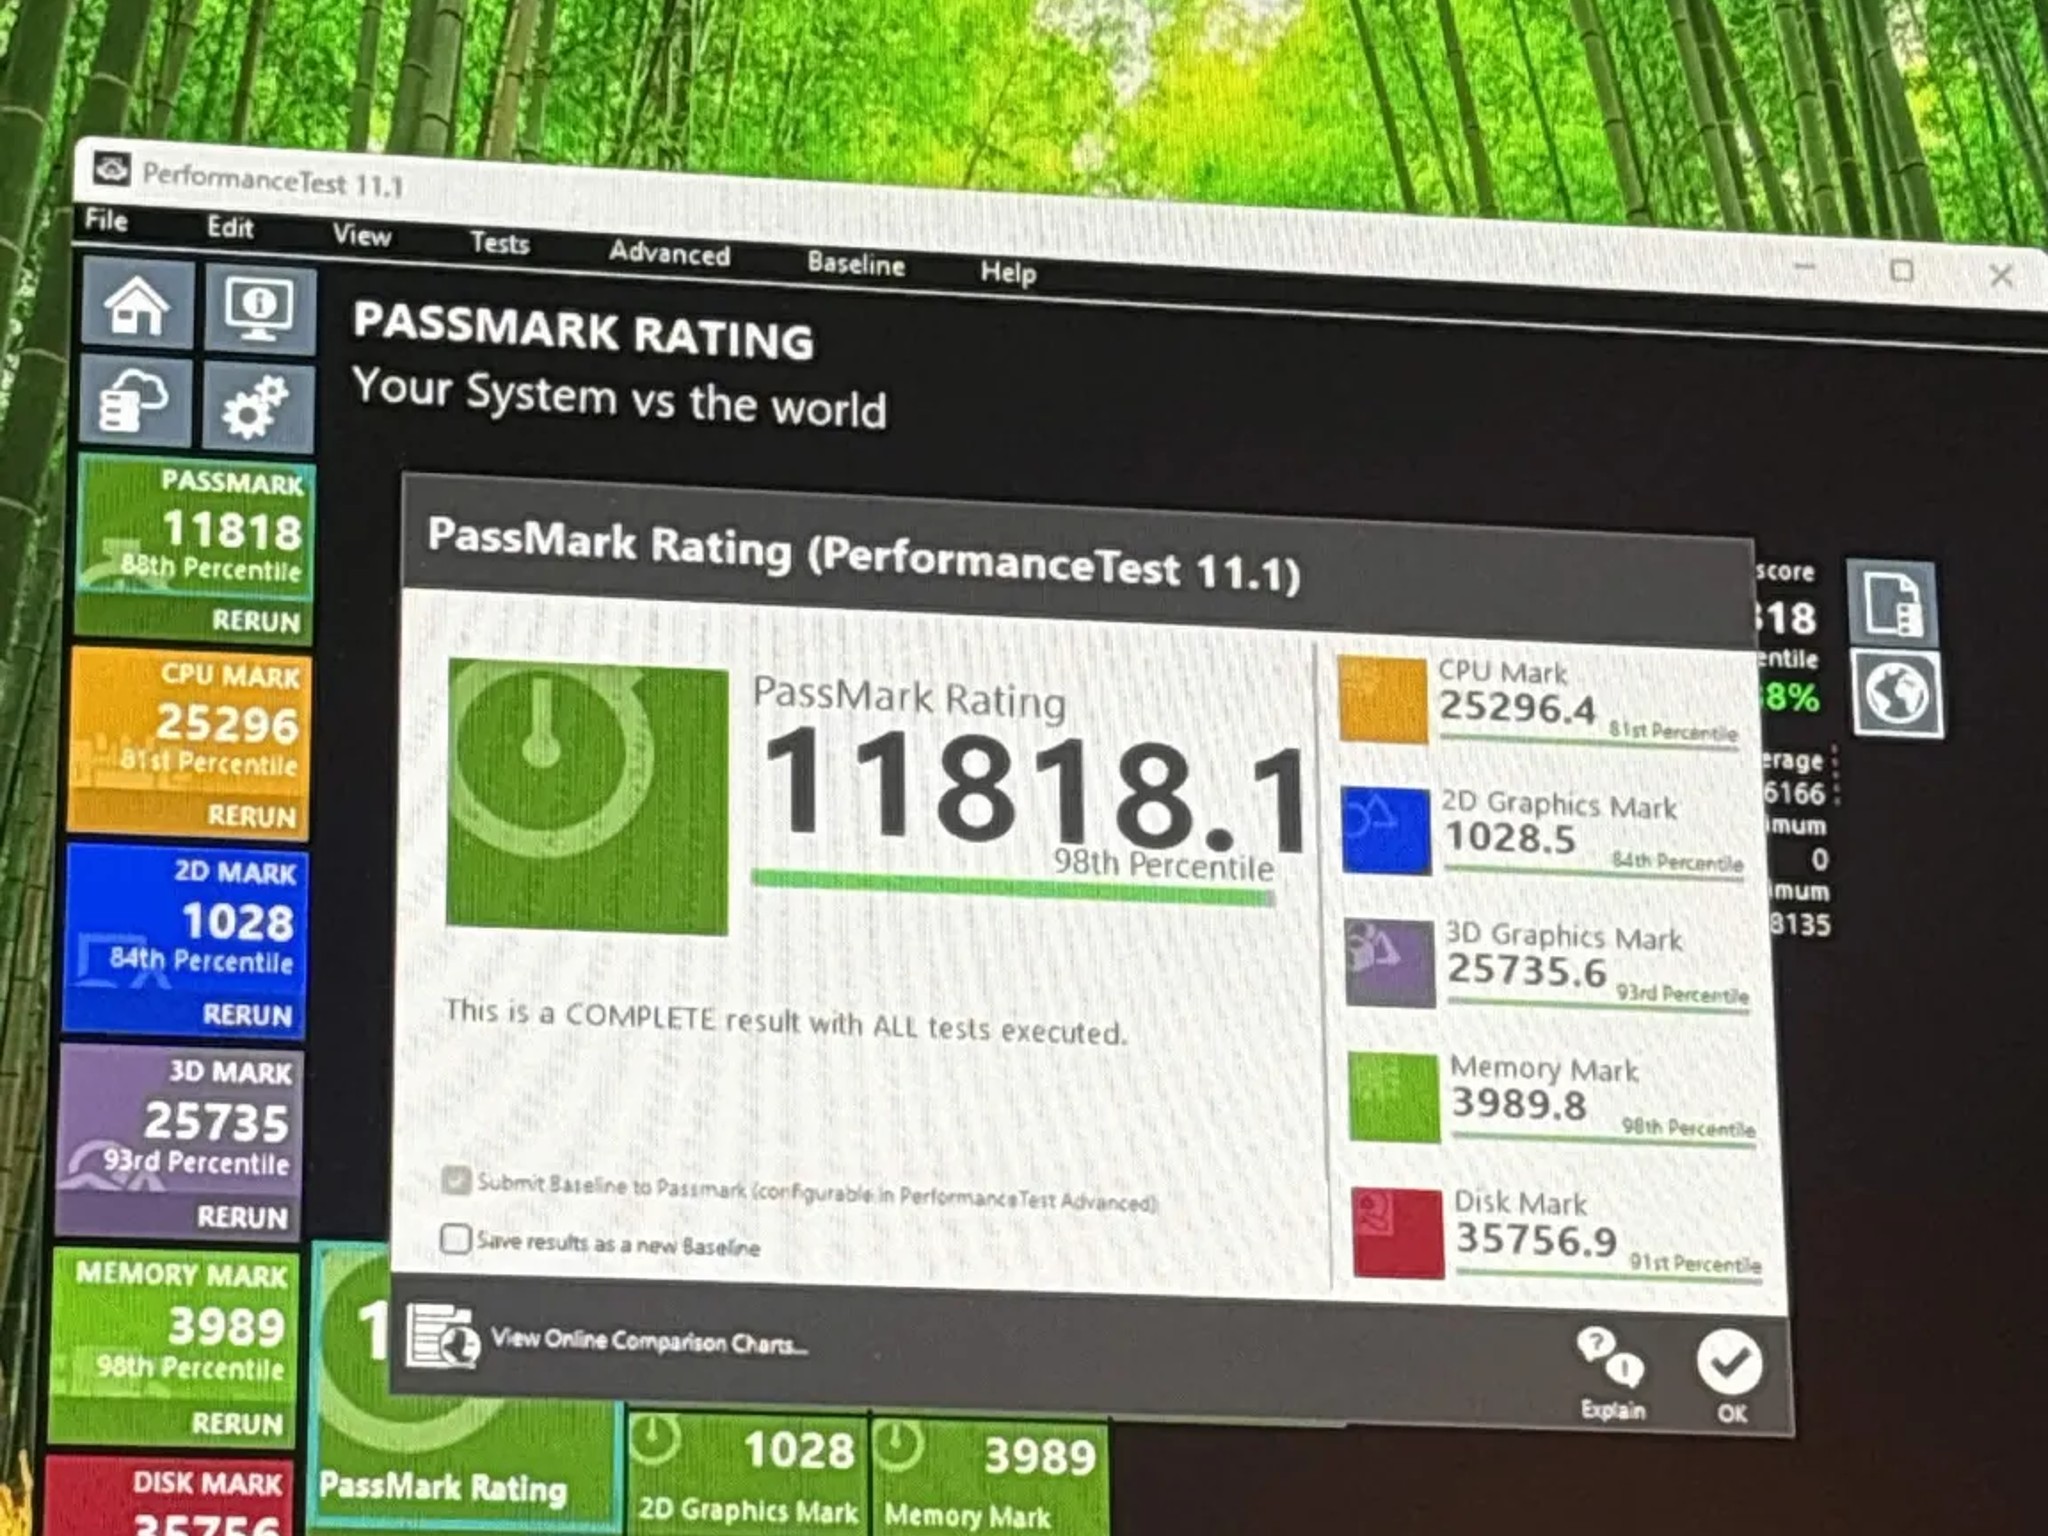Click RERUN under Memory Mark tile

pos(237,1423)
